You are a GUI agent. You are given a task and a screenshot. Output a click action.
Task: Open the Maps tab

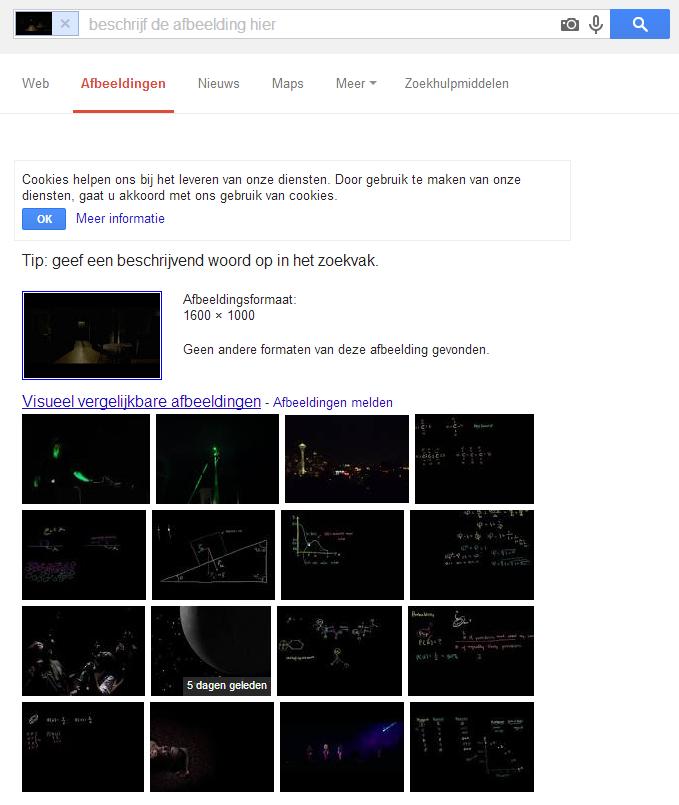[x=287, y=84]
